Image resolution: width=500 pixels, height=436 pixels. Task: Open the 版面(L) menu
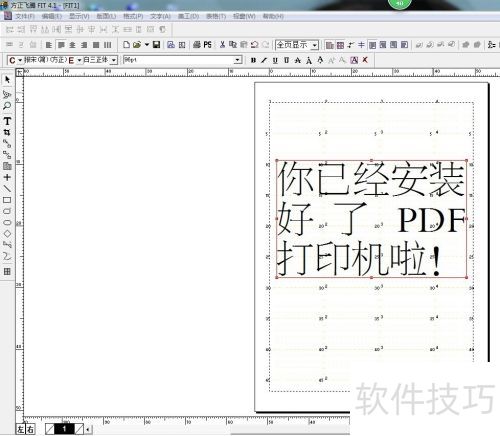[106, 16]
